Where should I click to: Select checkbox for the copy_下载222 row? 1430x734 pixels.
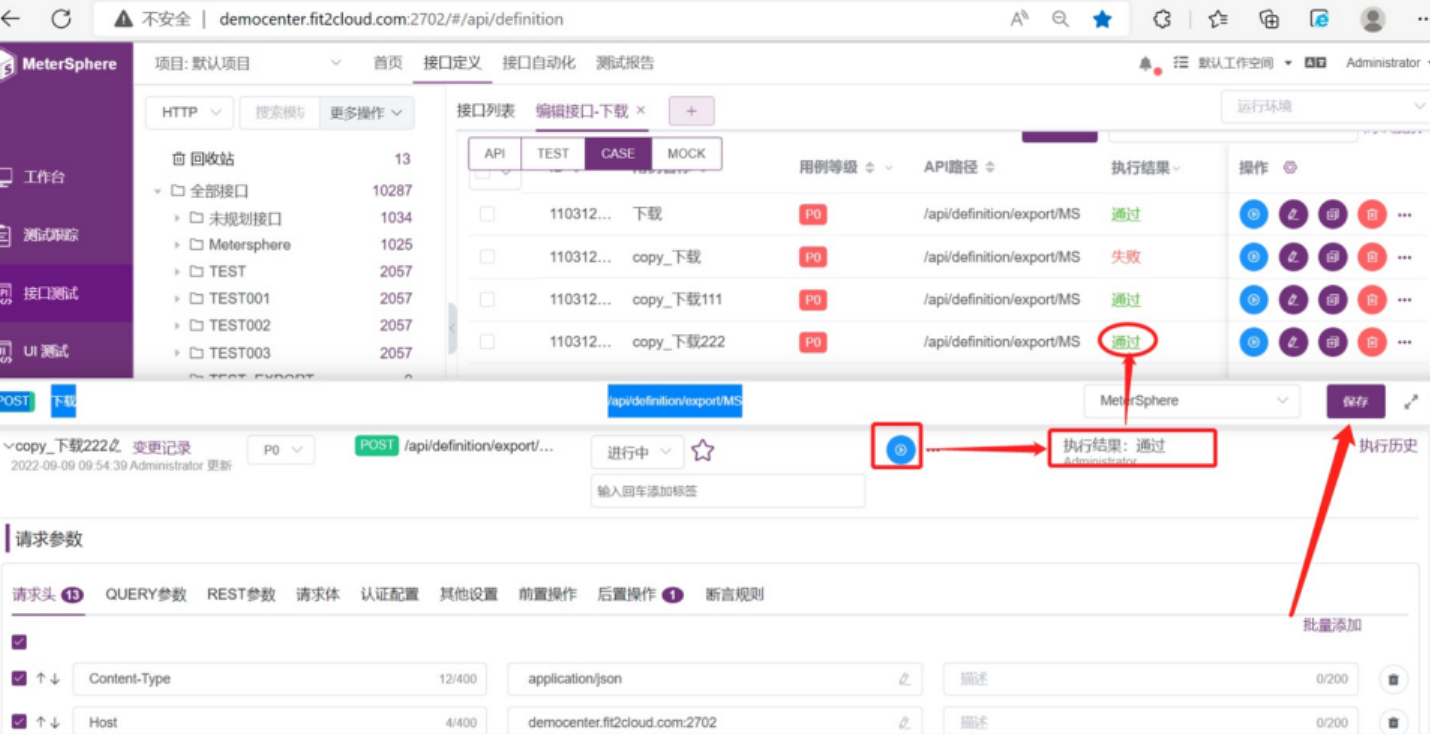487,342
